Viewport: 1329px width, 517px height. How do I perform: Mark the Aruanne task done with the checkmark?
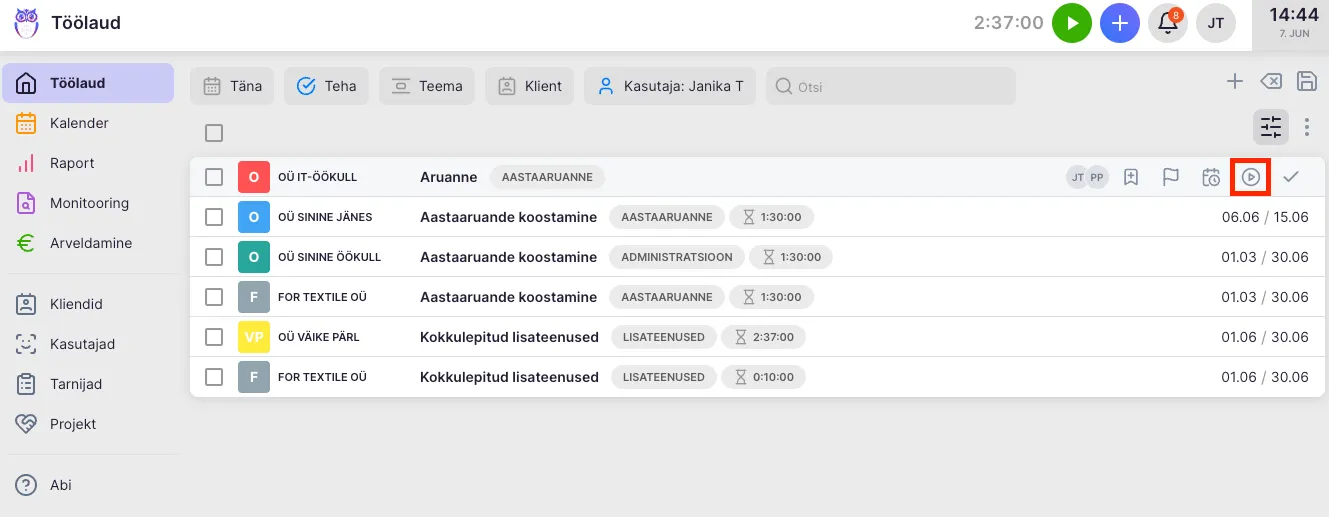click(x=1291, y=177)
